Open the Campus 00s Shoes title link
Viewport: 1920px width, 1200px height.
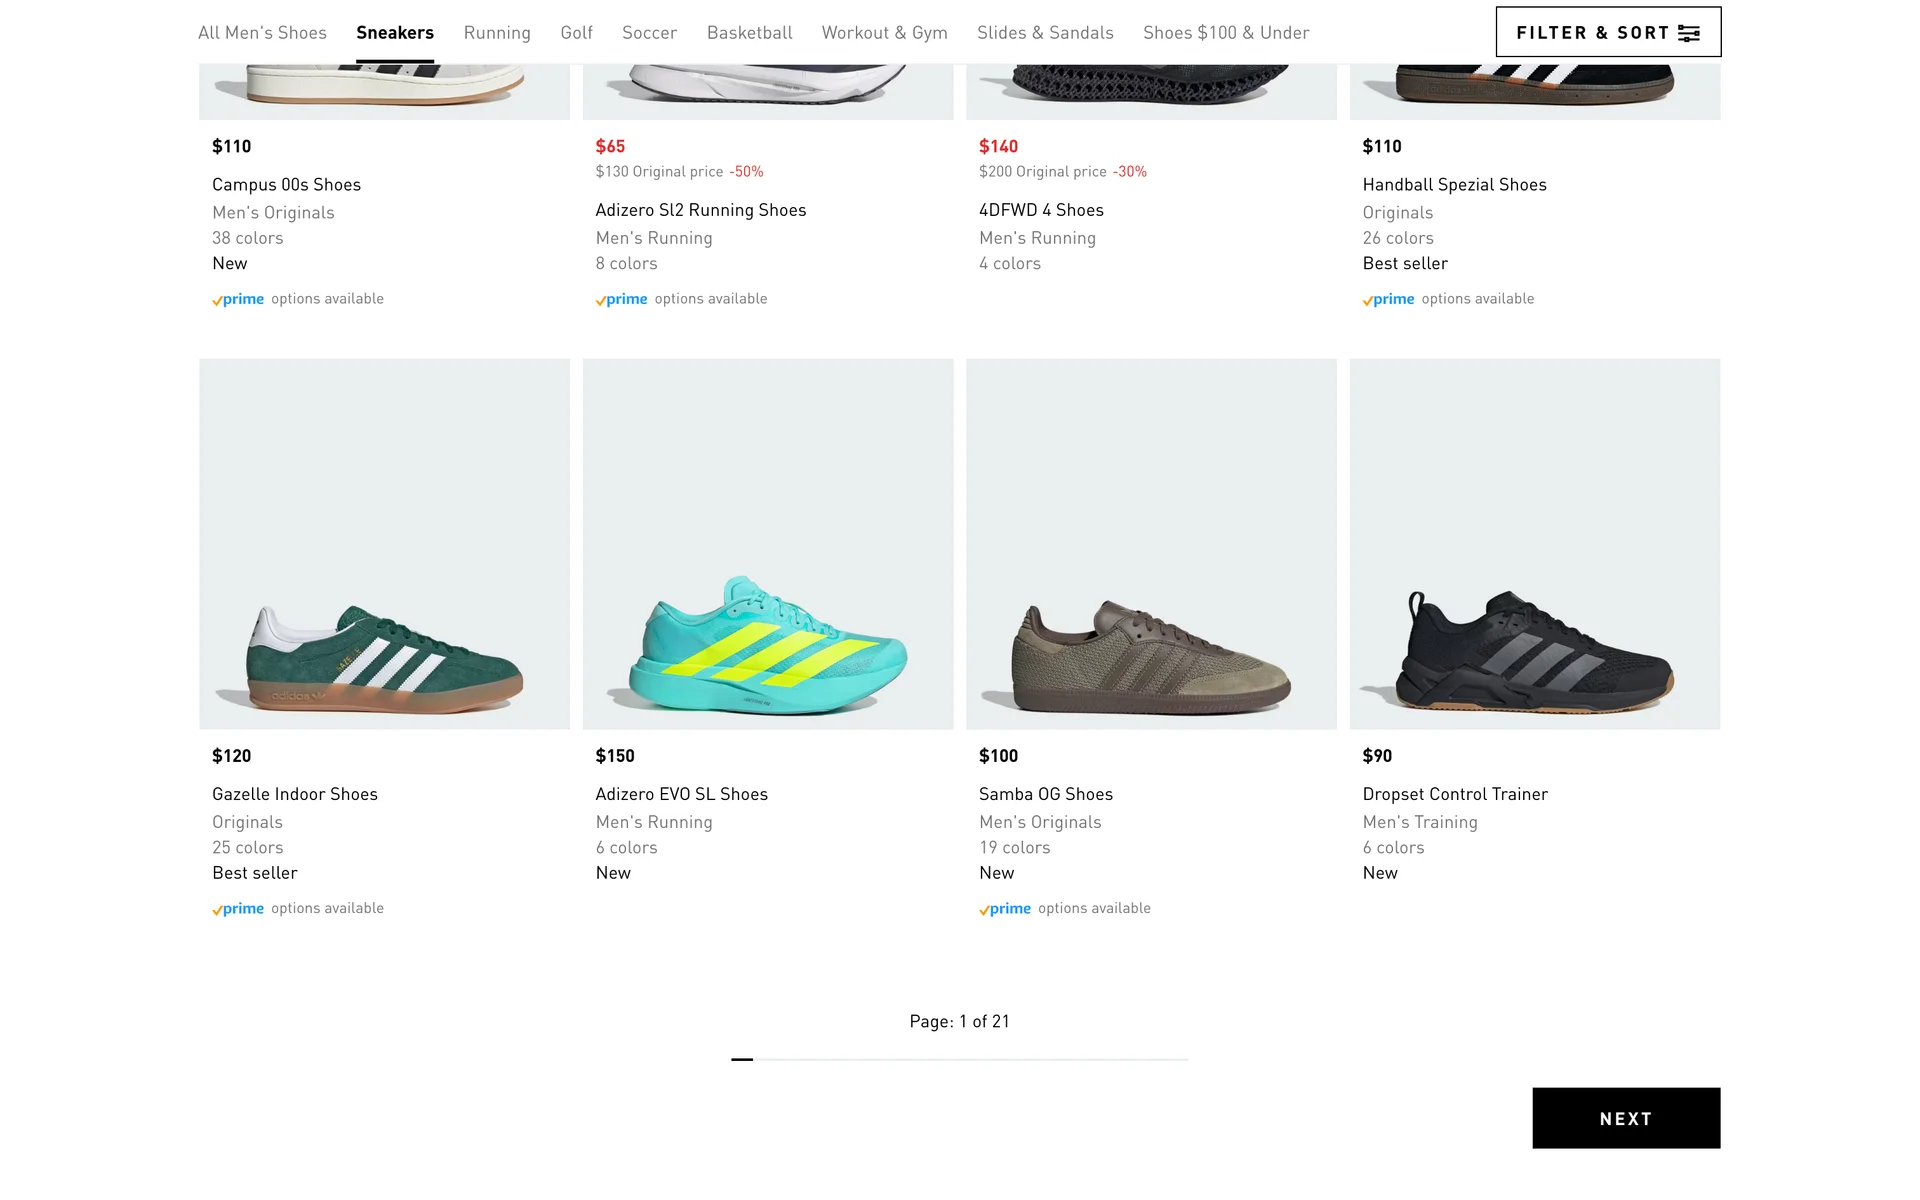point(286,185)
